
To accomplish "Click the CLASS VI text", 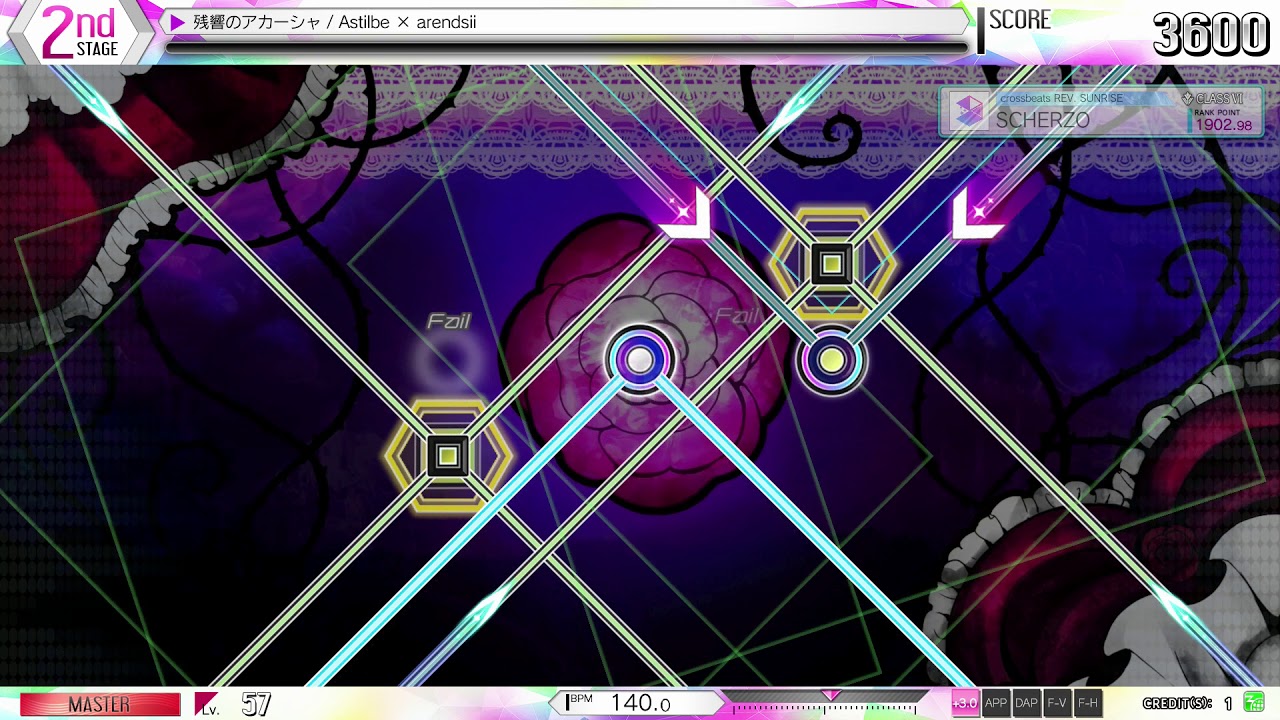I will coord(1220,98).
